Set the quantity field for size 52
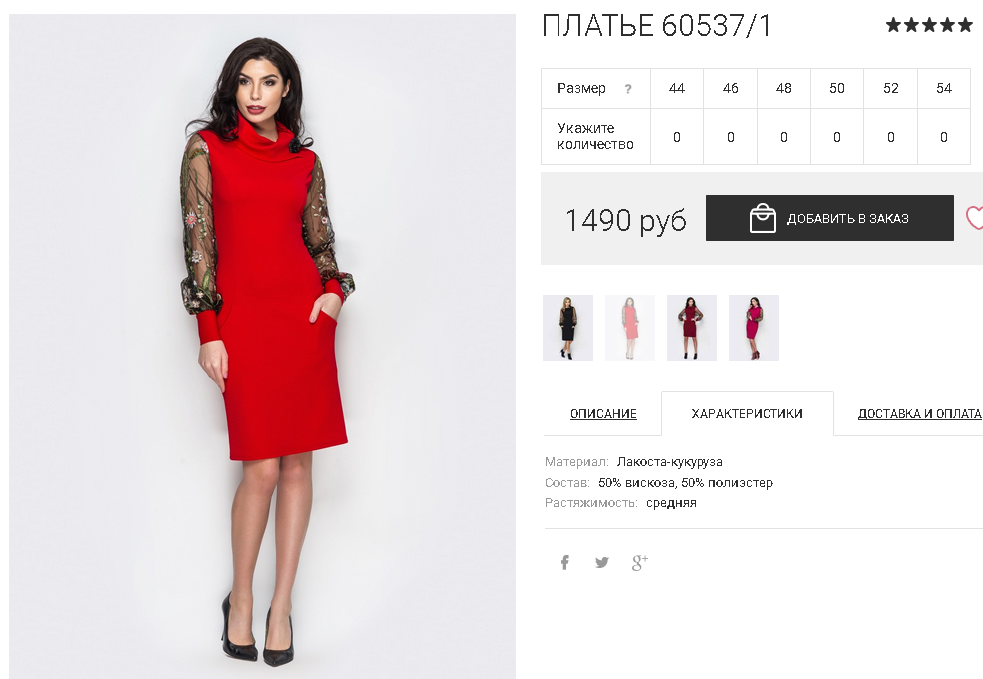 pos(890,137)
